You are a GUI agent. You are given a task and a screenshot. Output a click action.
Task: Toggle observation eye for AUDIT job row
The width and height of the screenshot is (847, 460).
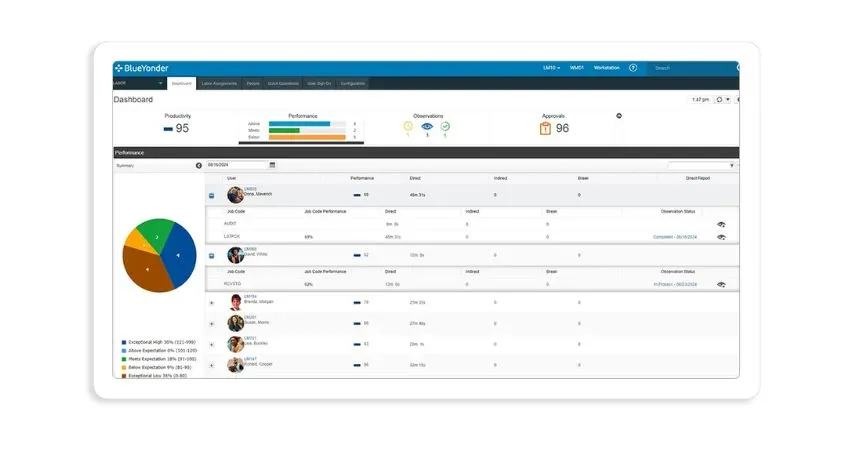pos(721,224)
